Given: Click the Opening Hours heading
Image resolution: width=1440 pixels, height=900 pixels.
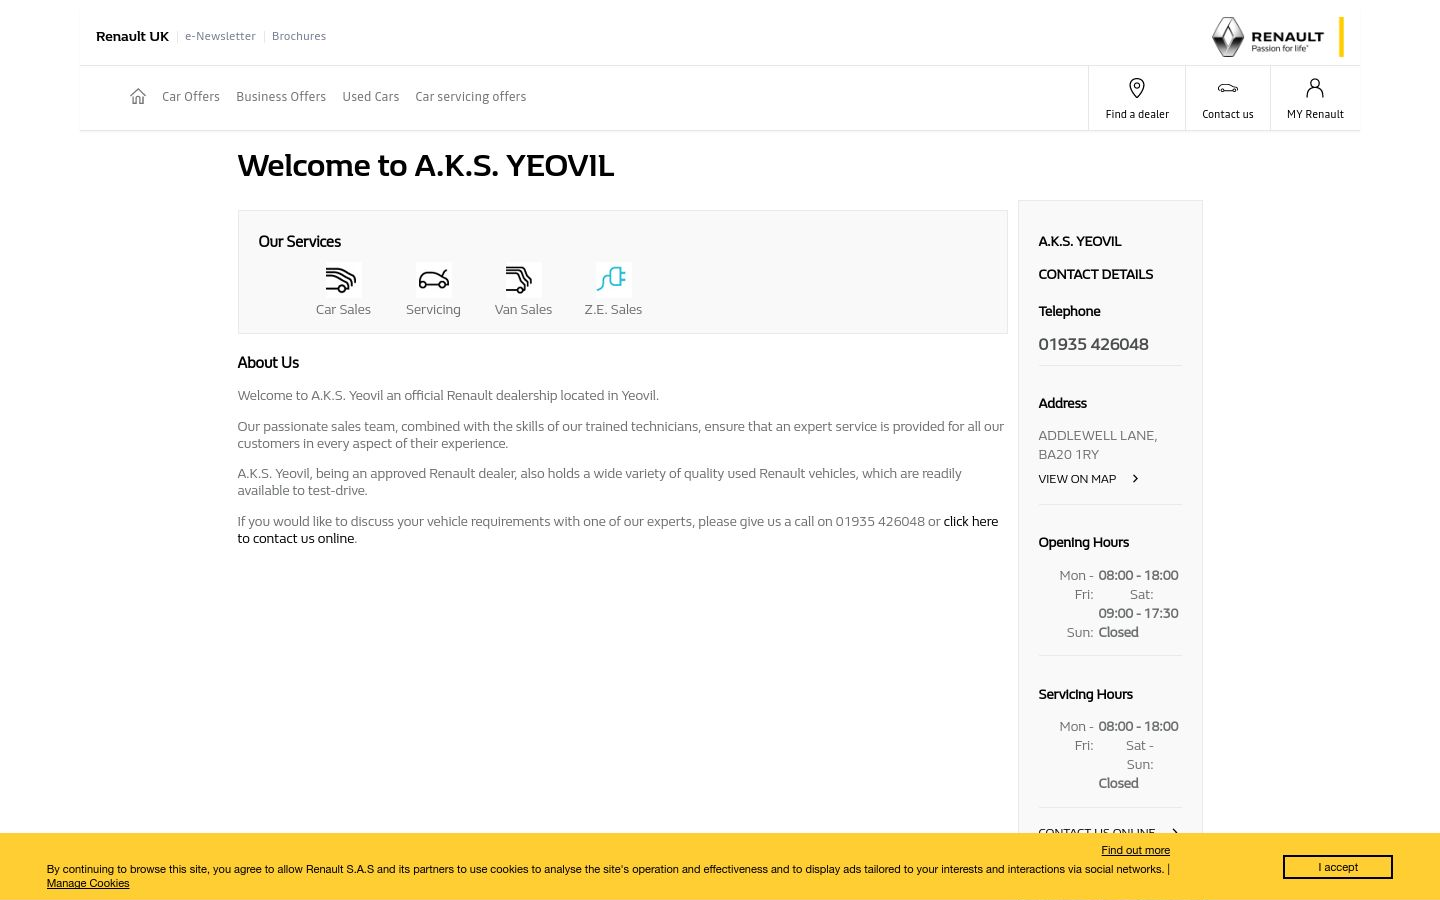Looking at the screenshot, I should [1083, 542].
